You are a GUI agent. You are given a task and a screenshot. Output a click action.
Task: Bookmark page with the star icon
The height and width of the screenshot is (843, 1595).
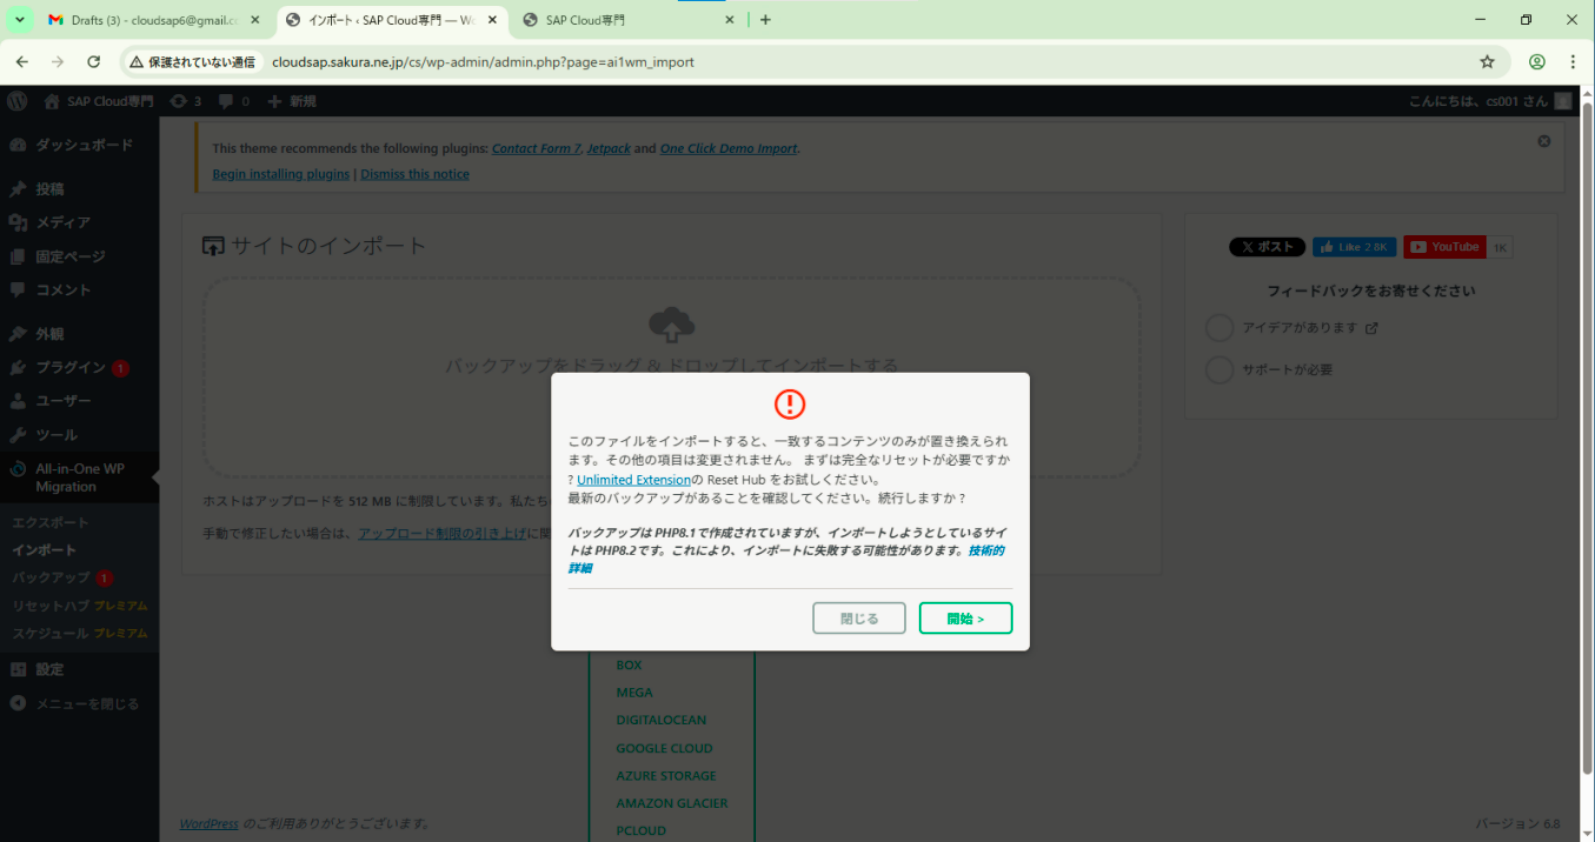[1487, 62]
